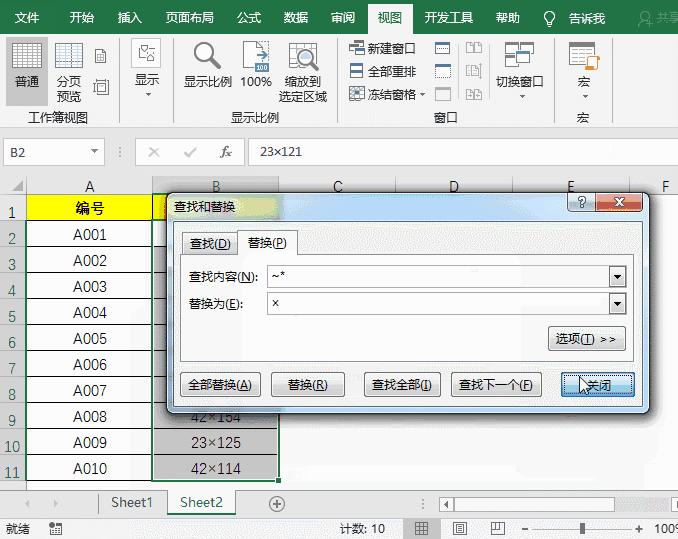Select cell containing 23×125
Screen dimensions: 678x539
tap(215, 442)
